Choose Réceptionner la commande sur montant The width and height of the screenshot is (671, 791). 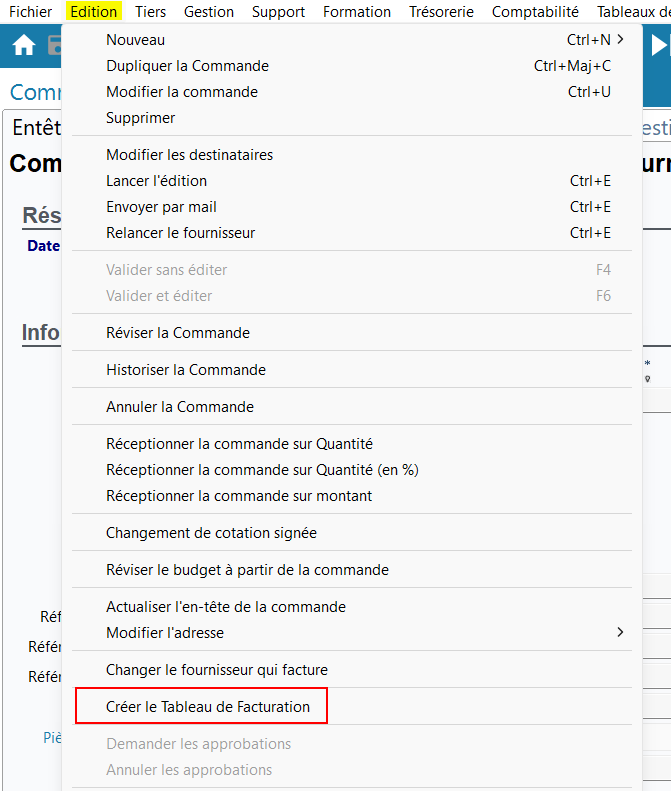pyautogui.click(x=239, y=496)
